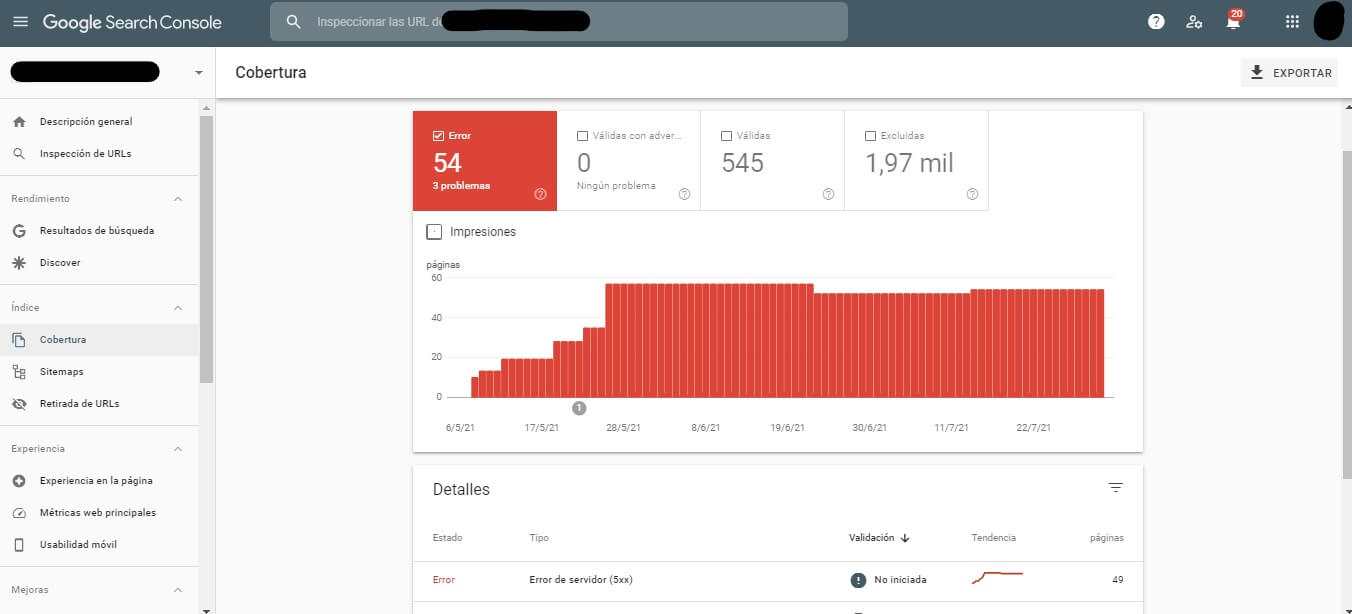Open the Google apps grid
1352x614 pixels.
1292,22
